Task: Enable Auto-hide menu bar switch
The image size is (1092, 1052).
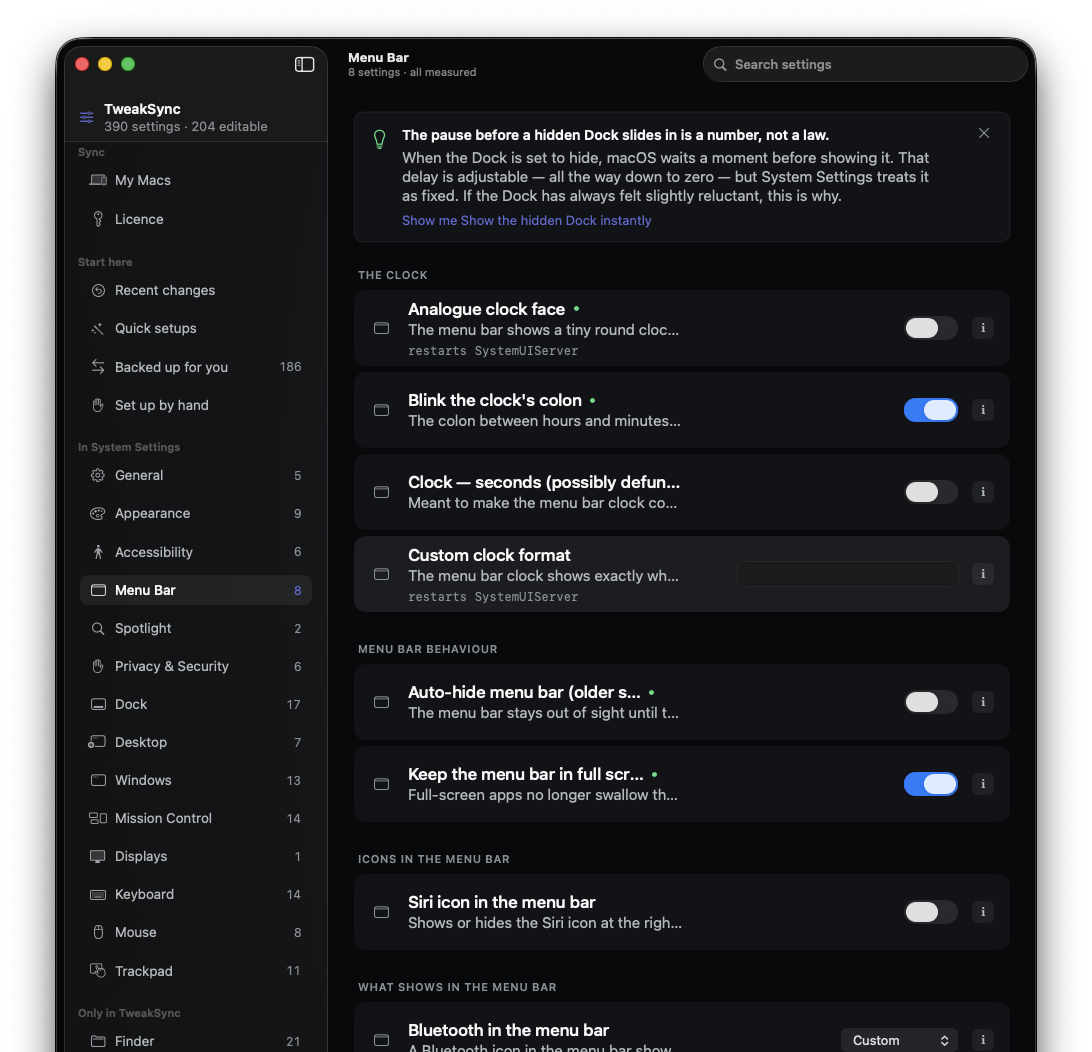Action: tap(930, 702)
